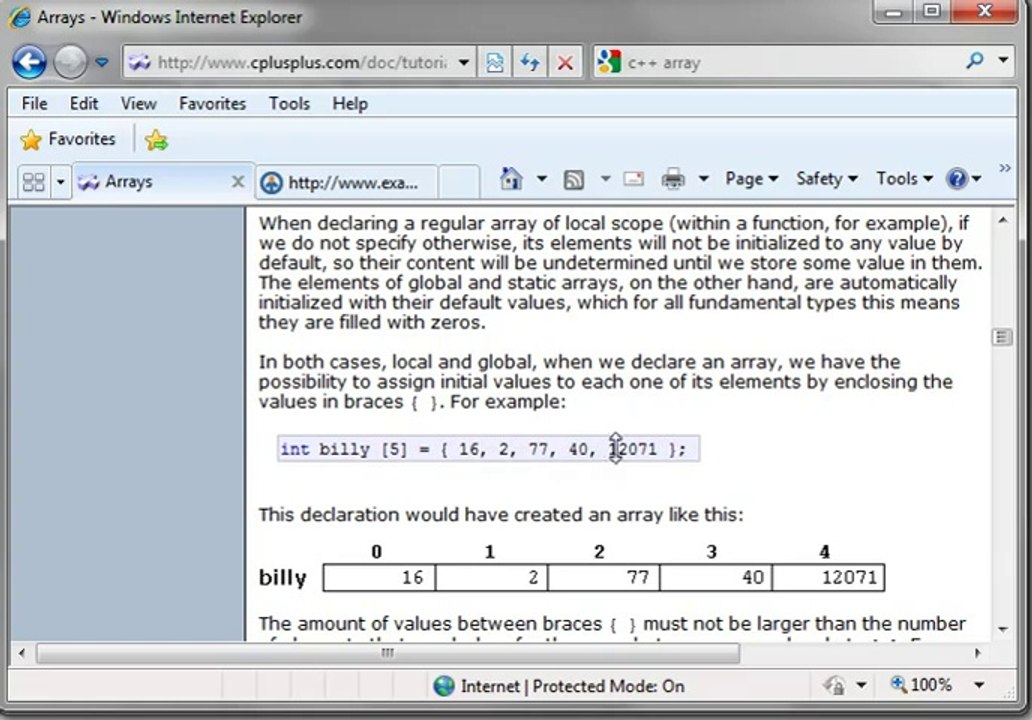Click the Read Mail envelope icon
The width and height of the screenshot is (1032, 720).
tap(633, 179)
